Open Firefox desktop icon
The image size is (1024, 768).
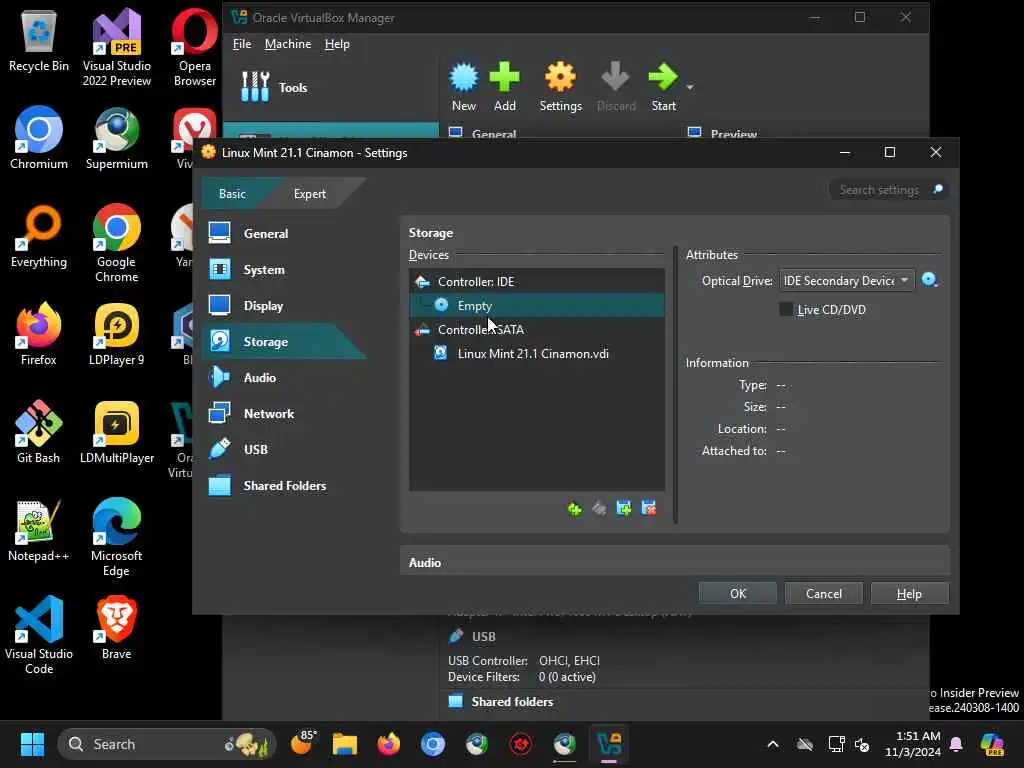tap(39, 334)
